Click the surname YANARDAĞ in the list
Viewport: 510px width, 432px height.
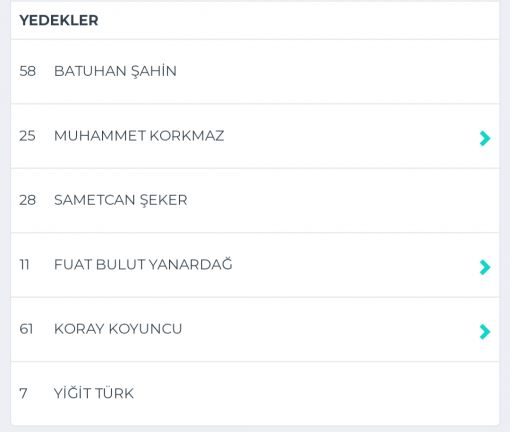[190, 264]
